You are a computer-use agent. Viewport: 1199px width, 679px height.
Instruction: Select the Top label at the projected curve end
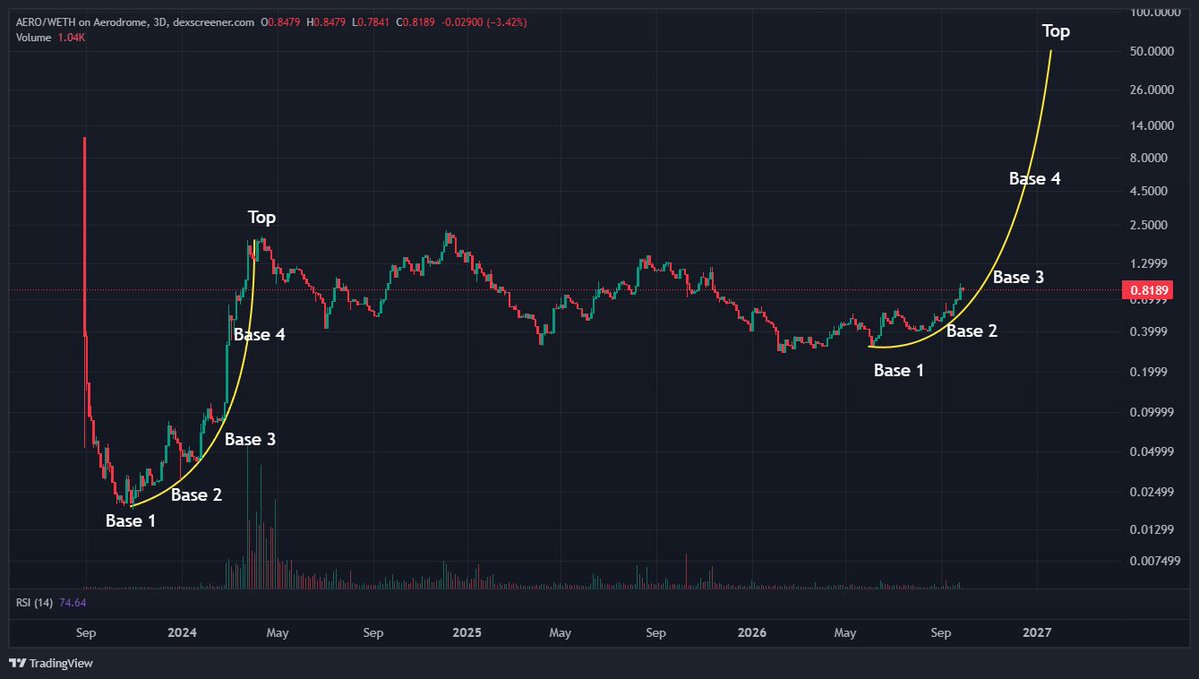pyautogui.click(x=1055, y=31)
